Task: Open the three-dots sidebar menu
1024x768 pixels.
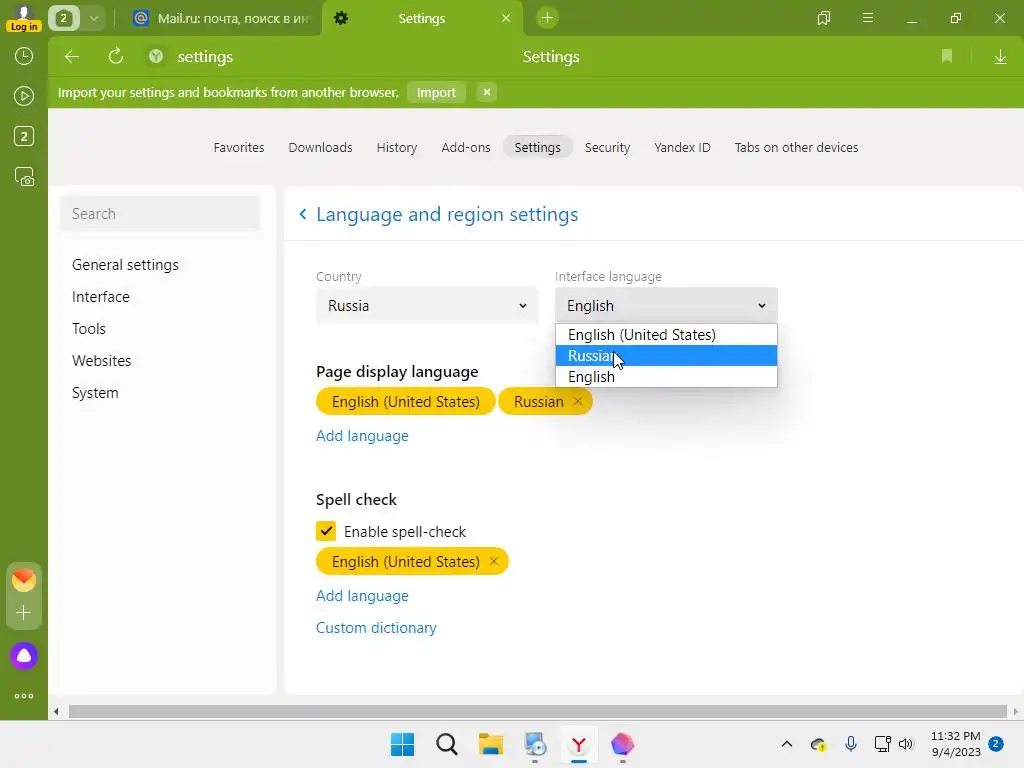Action: pyautogui.click(x=24, y=696)
